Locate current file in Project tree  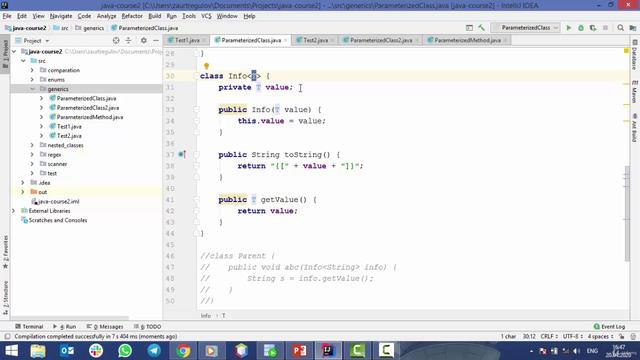click(x=116, y=40)
